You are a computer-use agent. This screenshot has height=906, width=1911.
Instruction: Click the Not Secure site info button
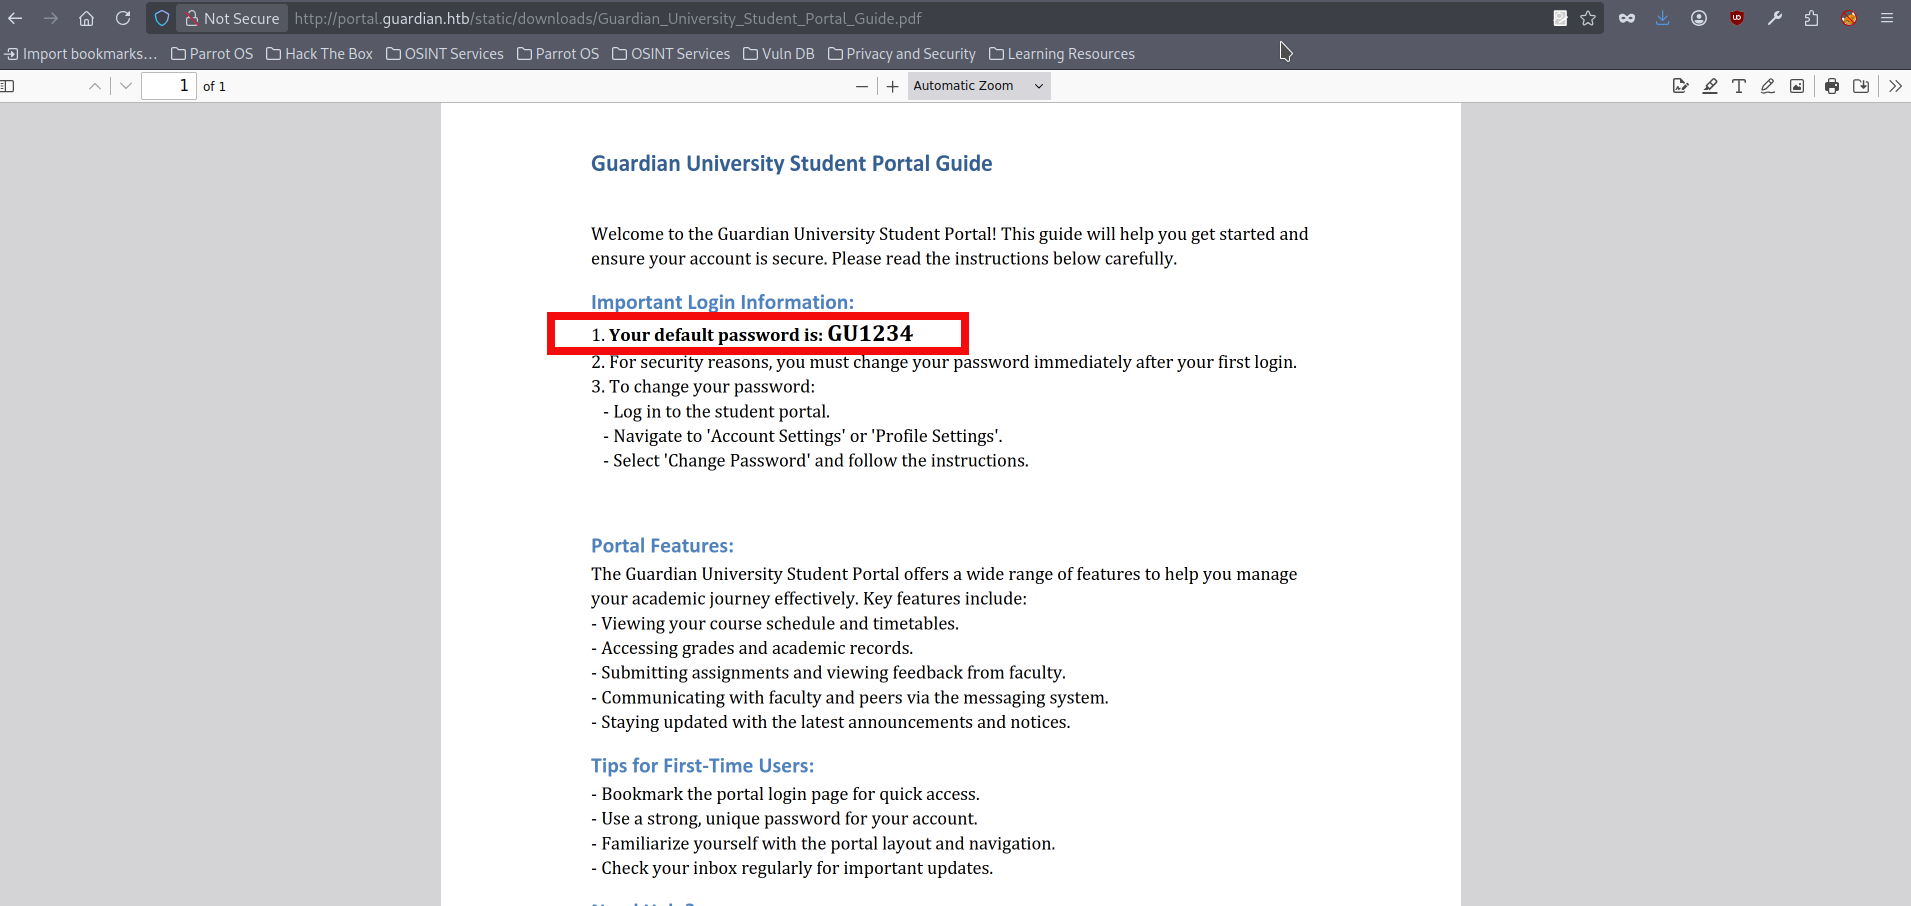[x=232, y=18]
